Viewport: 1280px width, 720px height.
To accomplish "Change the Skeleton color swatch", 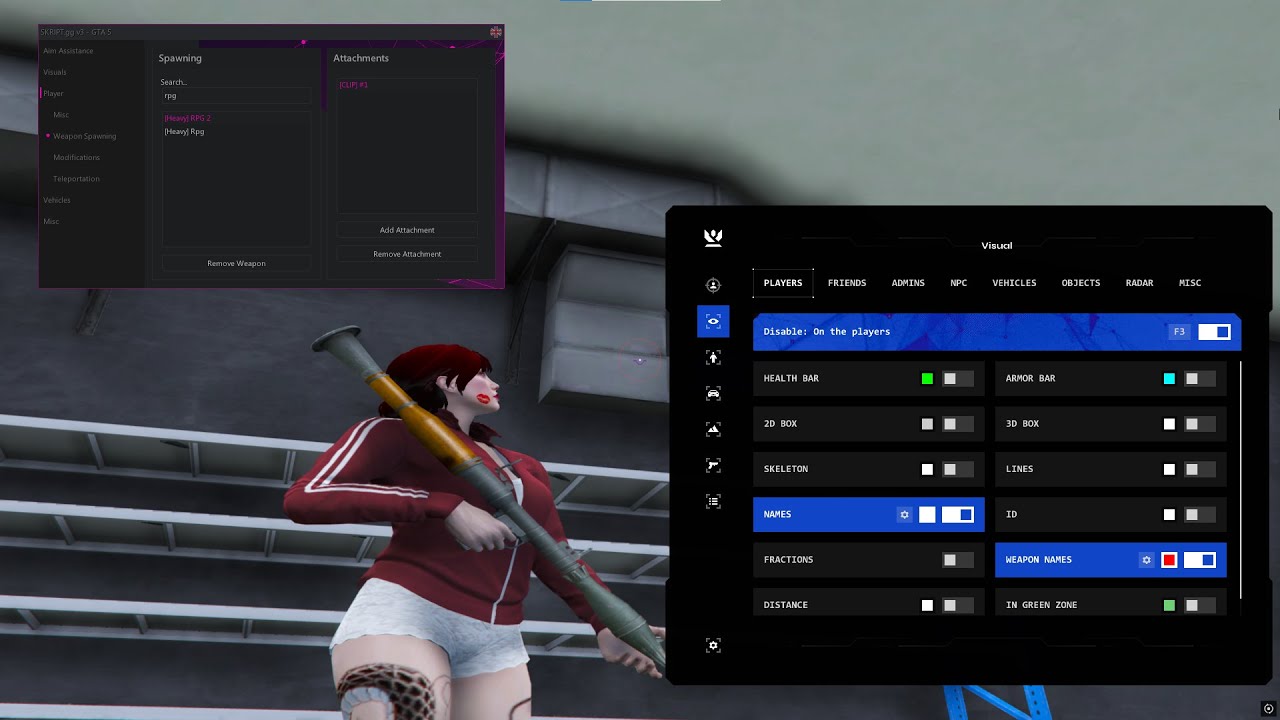I will (x=927, y=469).
